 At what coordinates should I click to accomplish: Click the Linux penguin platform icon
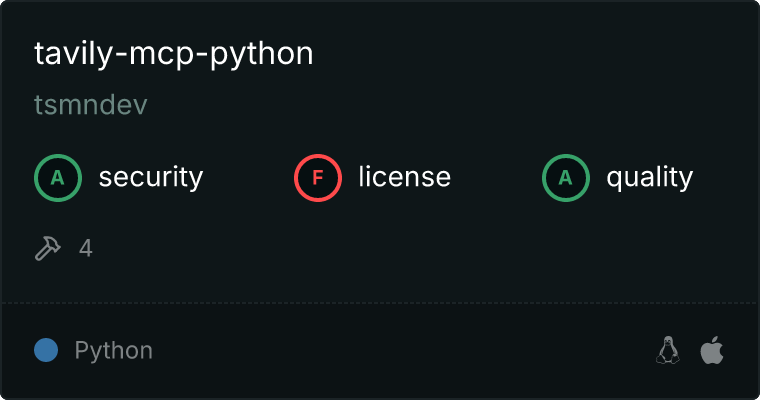click(667, 350)
